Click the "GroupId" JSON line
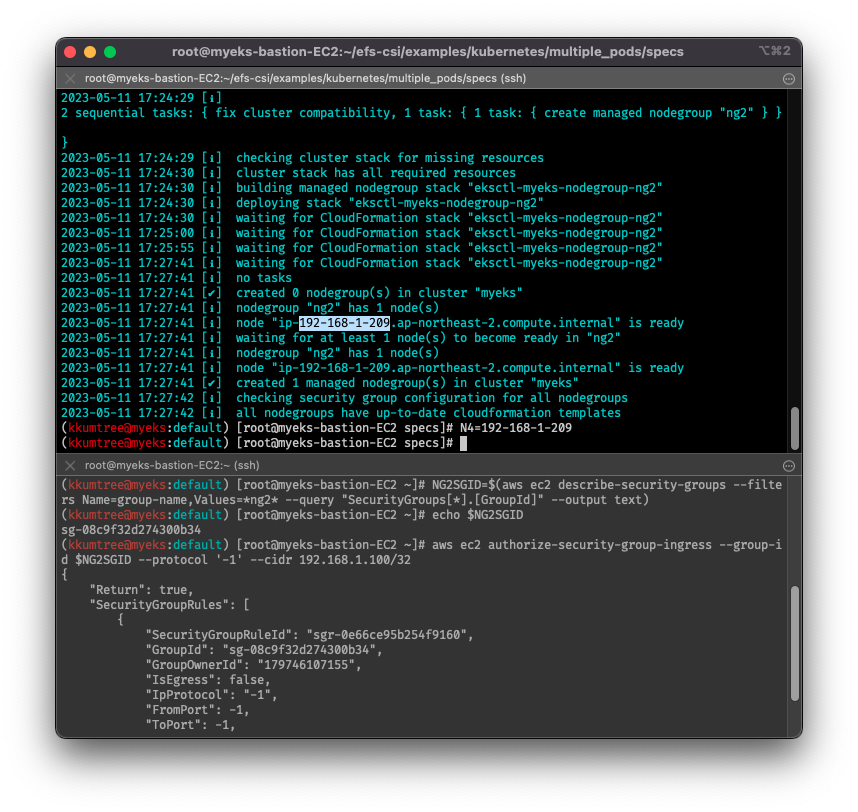Viewport: 858px width, 812px height. (263, 650)
